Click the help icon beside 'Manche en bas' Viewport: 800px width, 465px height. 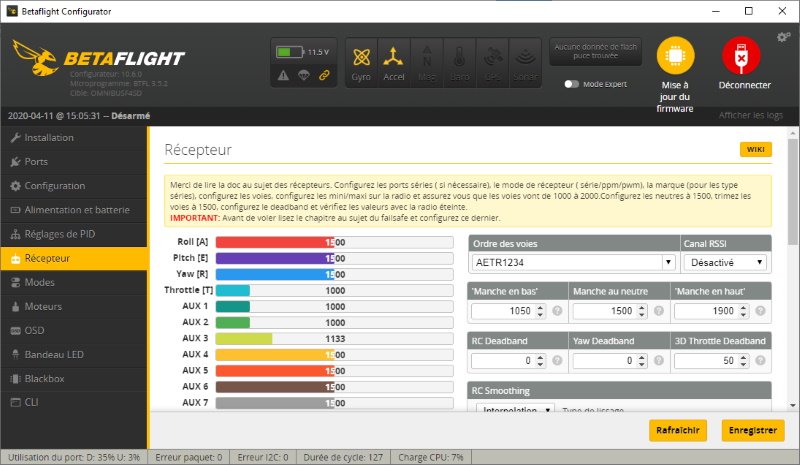(559, 311)
